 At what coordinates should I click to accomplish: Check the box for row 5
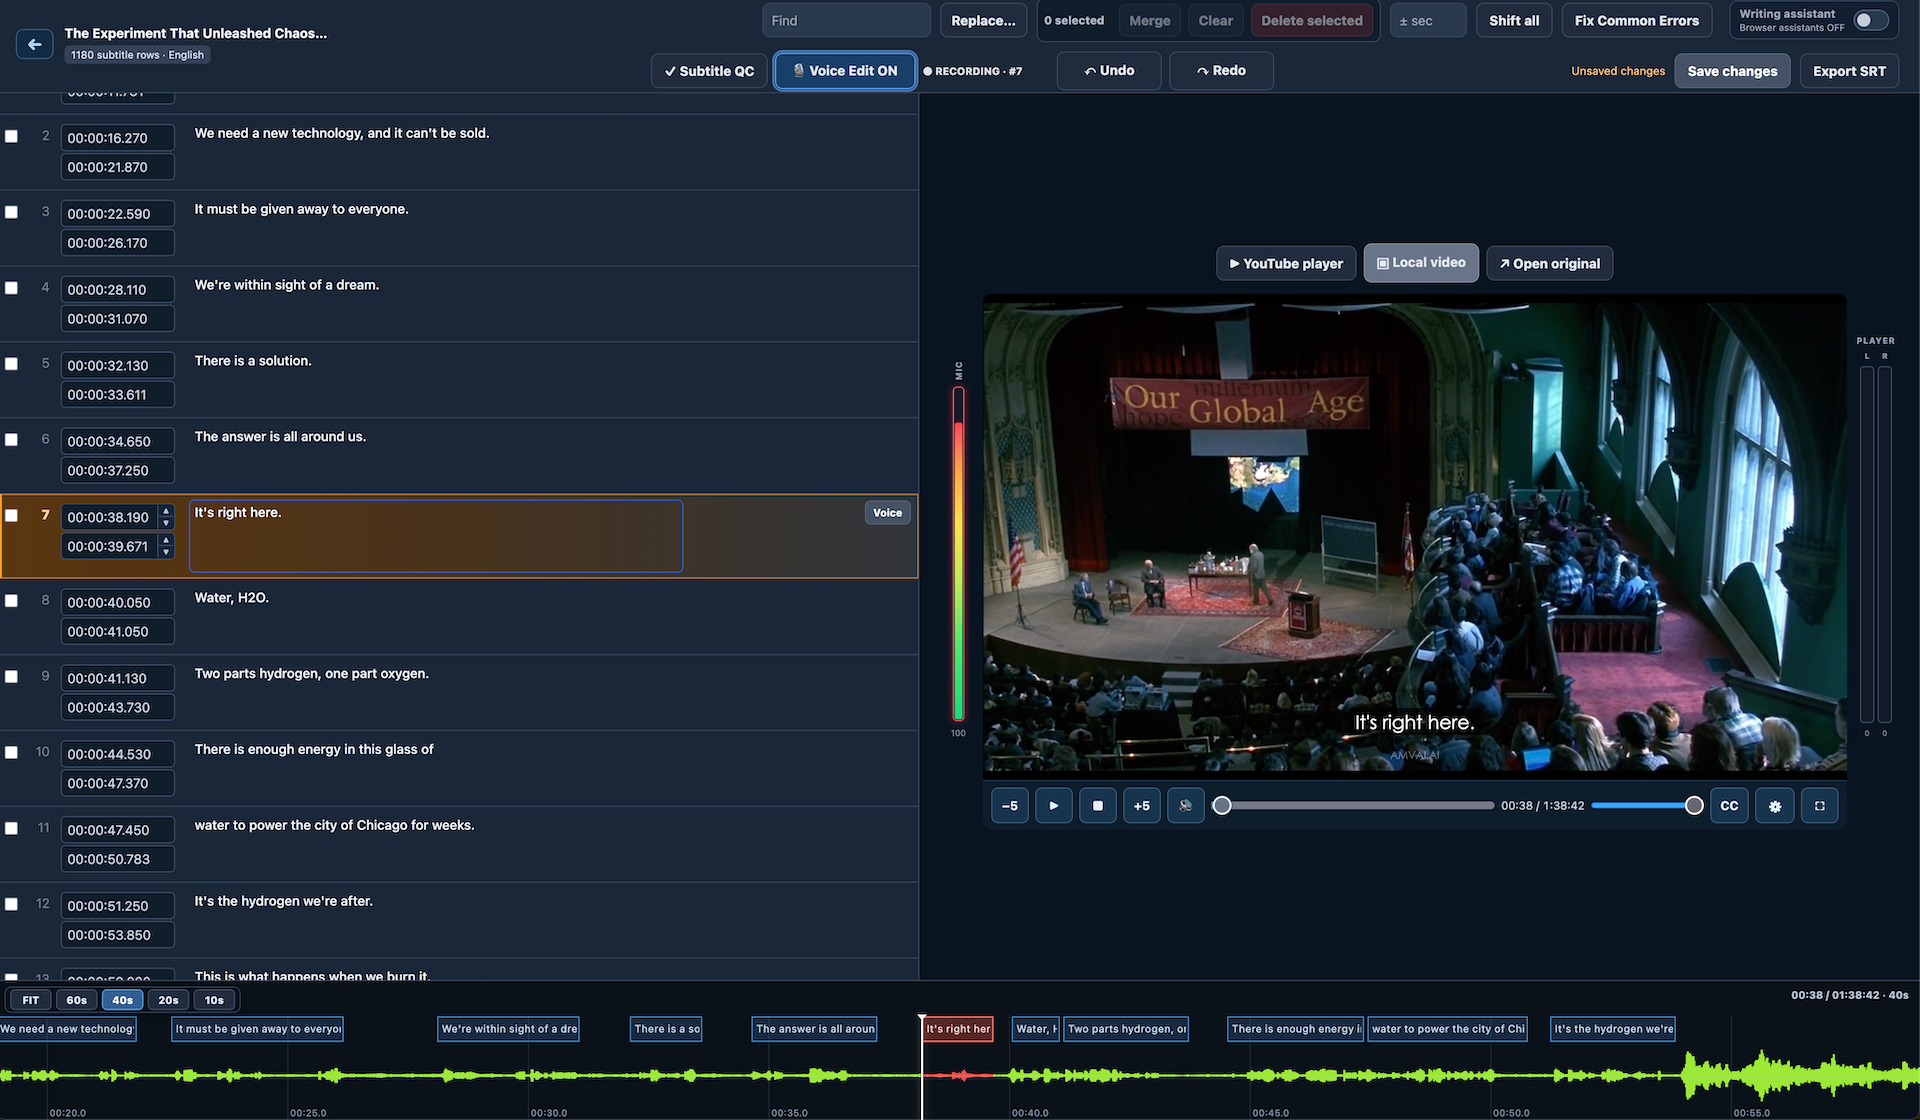pyautogui.click(x=12, y=364)
